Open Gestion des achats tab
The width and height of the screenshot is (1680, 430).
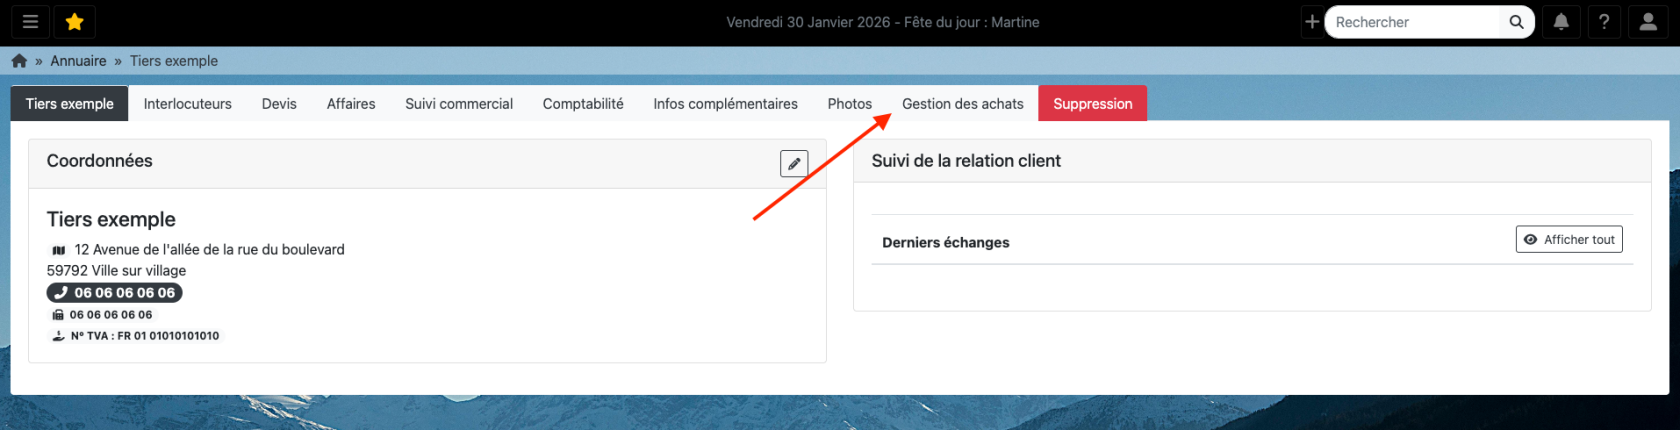(963, 104)
